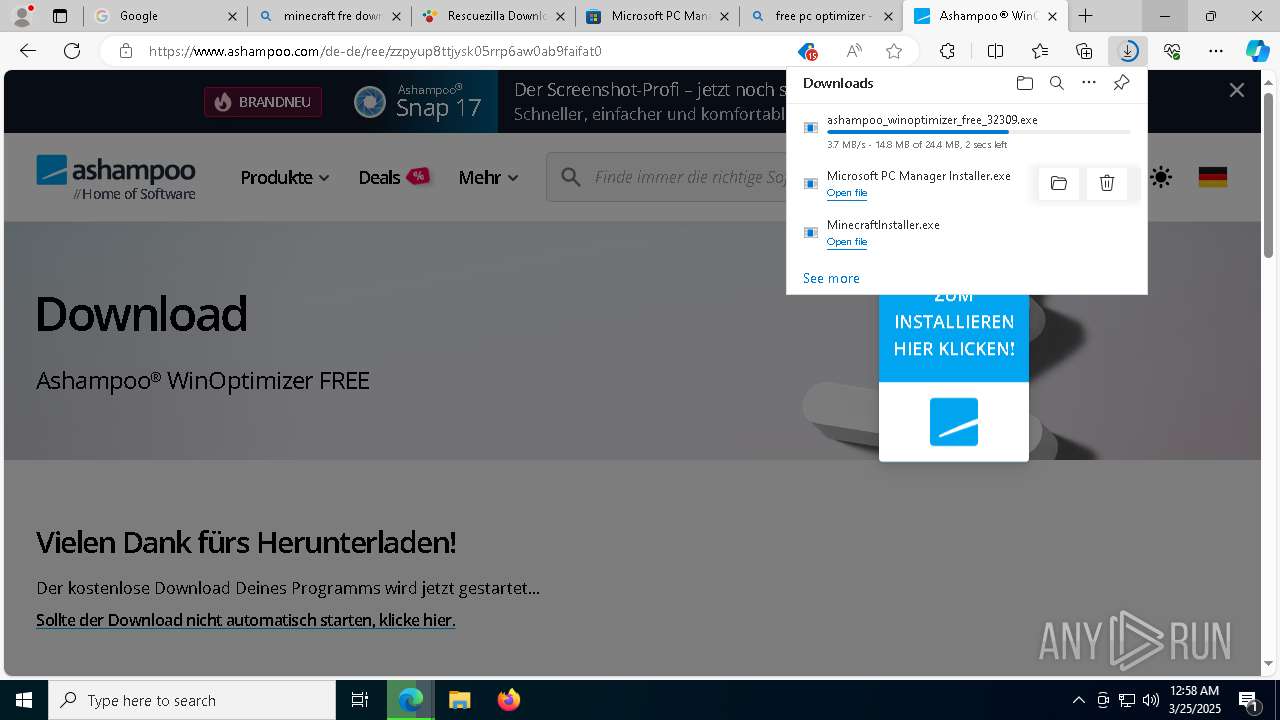Open more options in Downloads panel
The width and height of the screenshot is (1280, 720).
[x=1089, y=83]
